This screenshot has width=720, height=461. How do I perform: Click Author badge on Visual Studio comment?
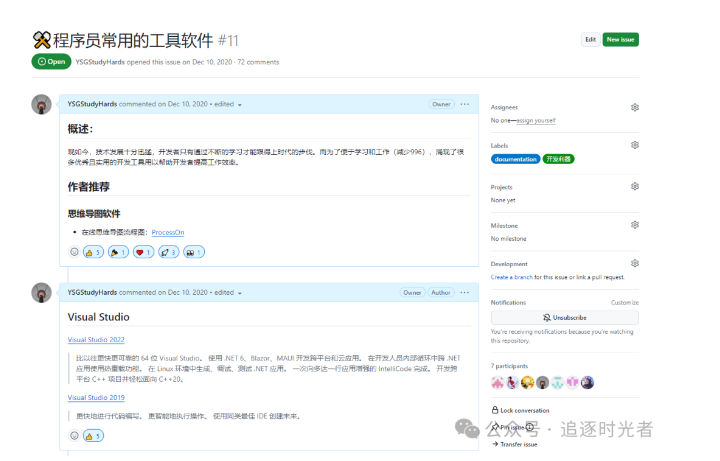point(441,292)
